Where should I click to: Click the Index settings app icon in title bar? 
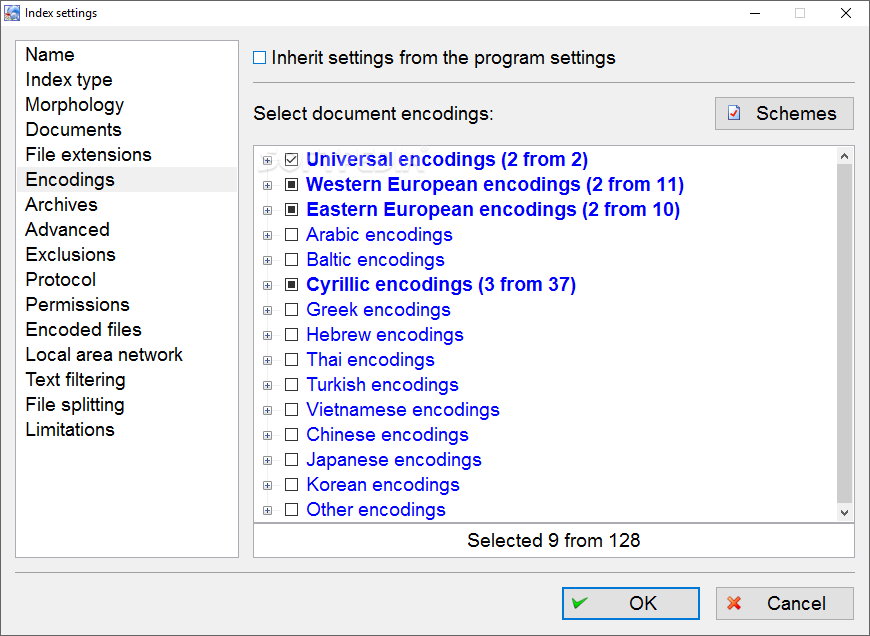tap(12, 13)
